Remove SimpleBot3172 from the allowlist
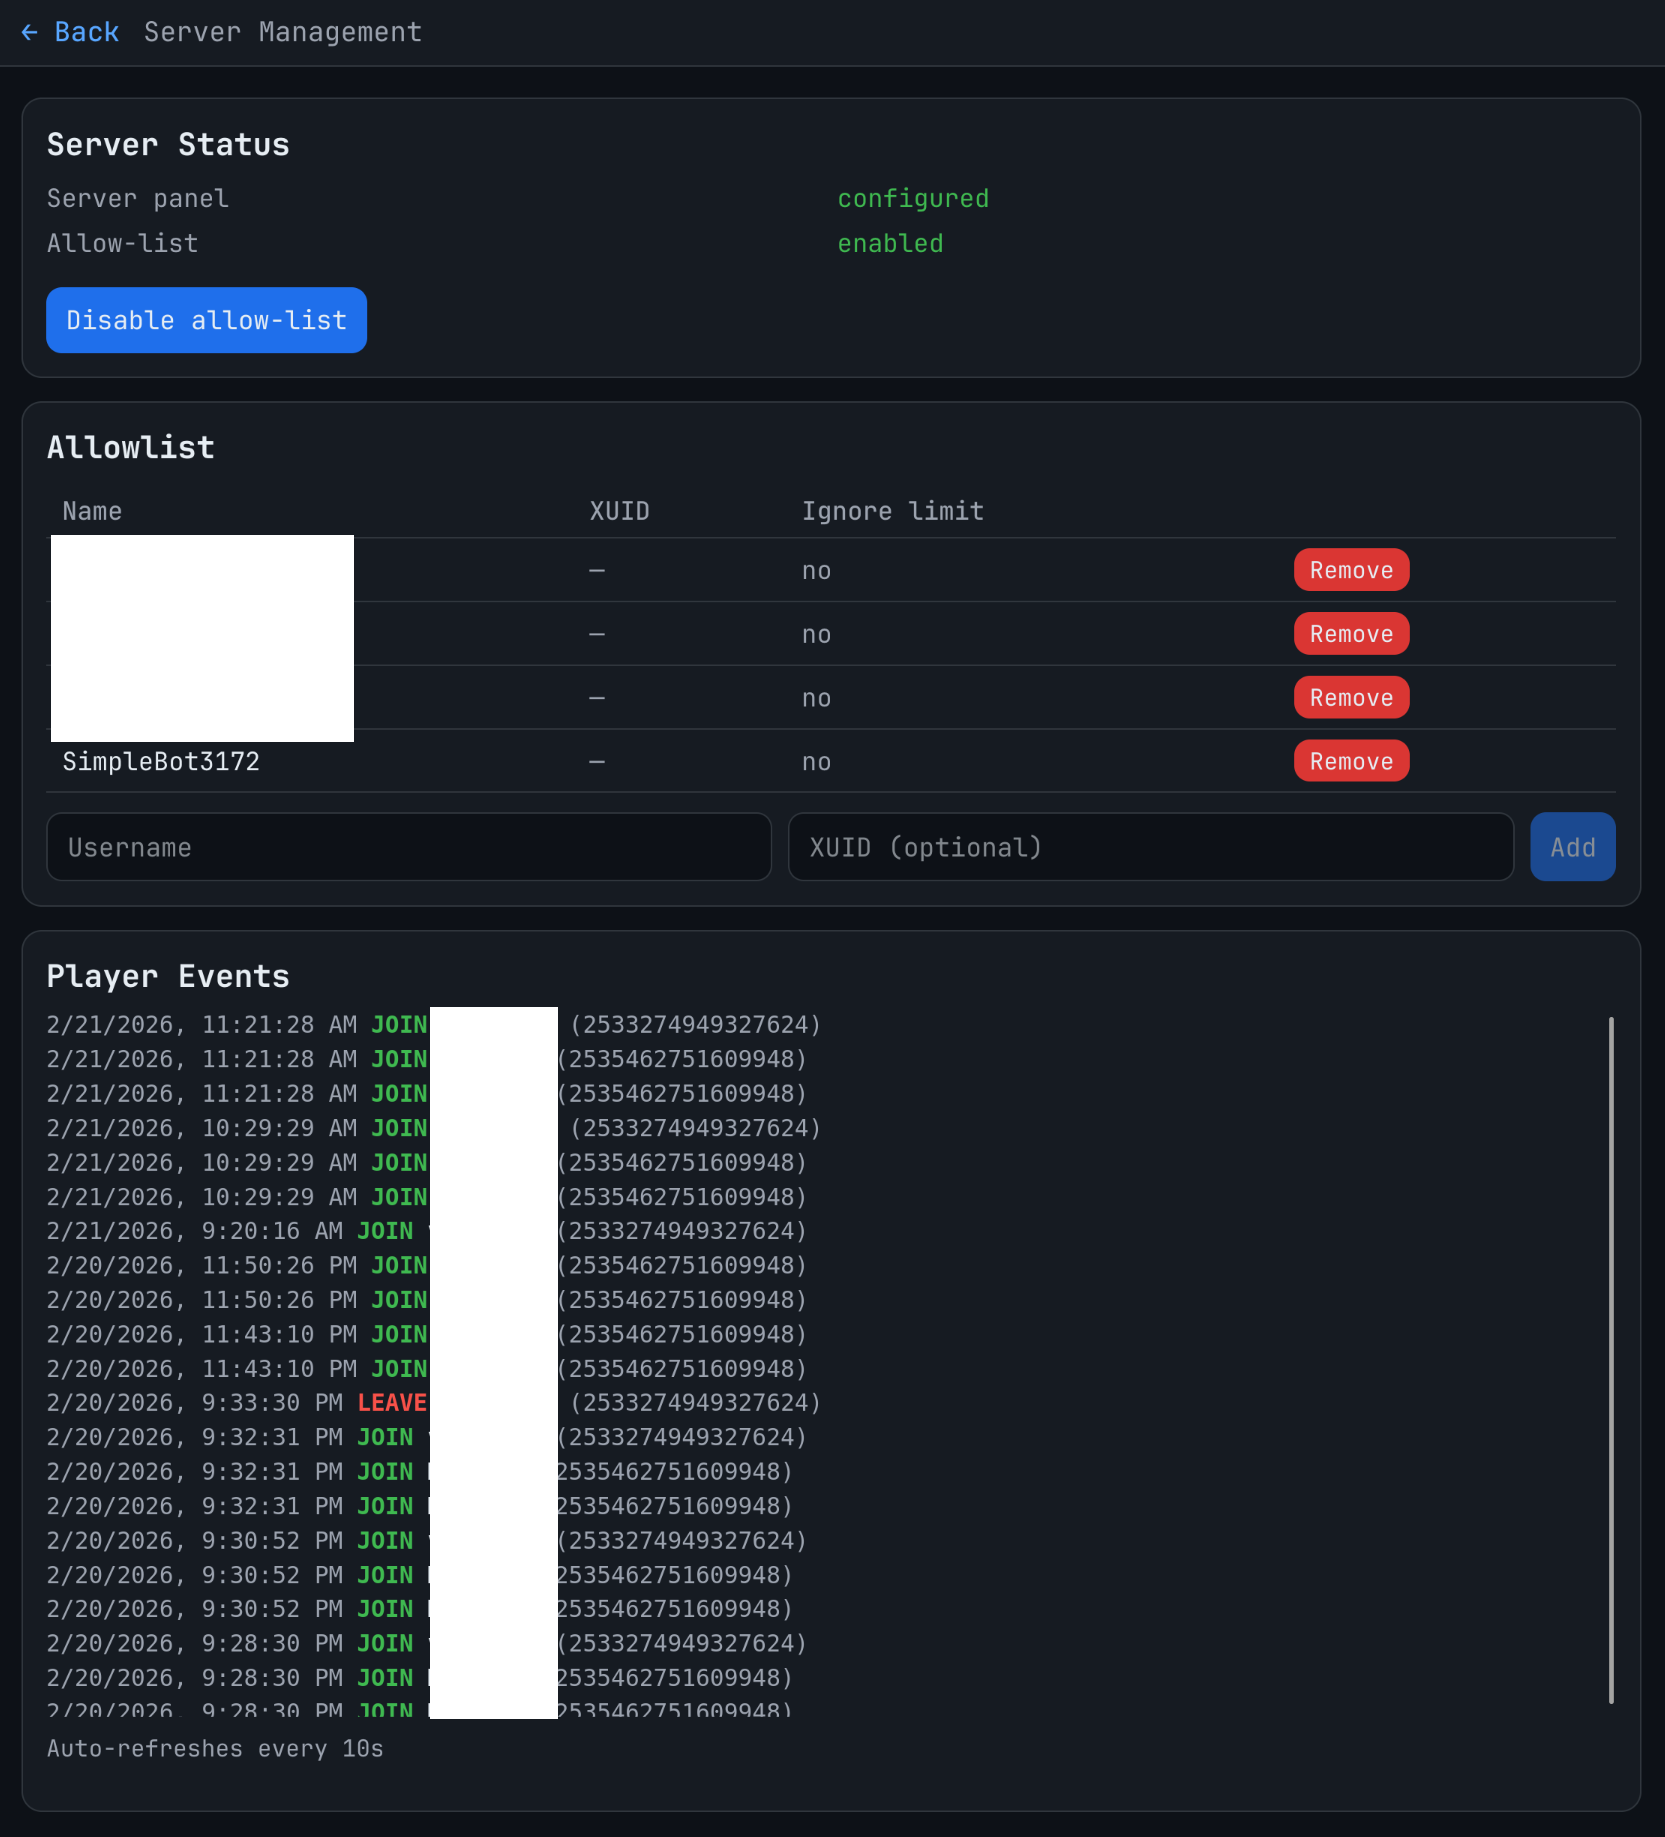Screen dimensions: 1665x1837 pos(1350,761)
